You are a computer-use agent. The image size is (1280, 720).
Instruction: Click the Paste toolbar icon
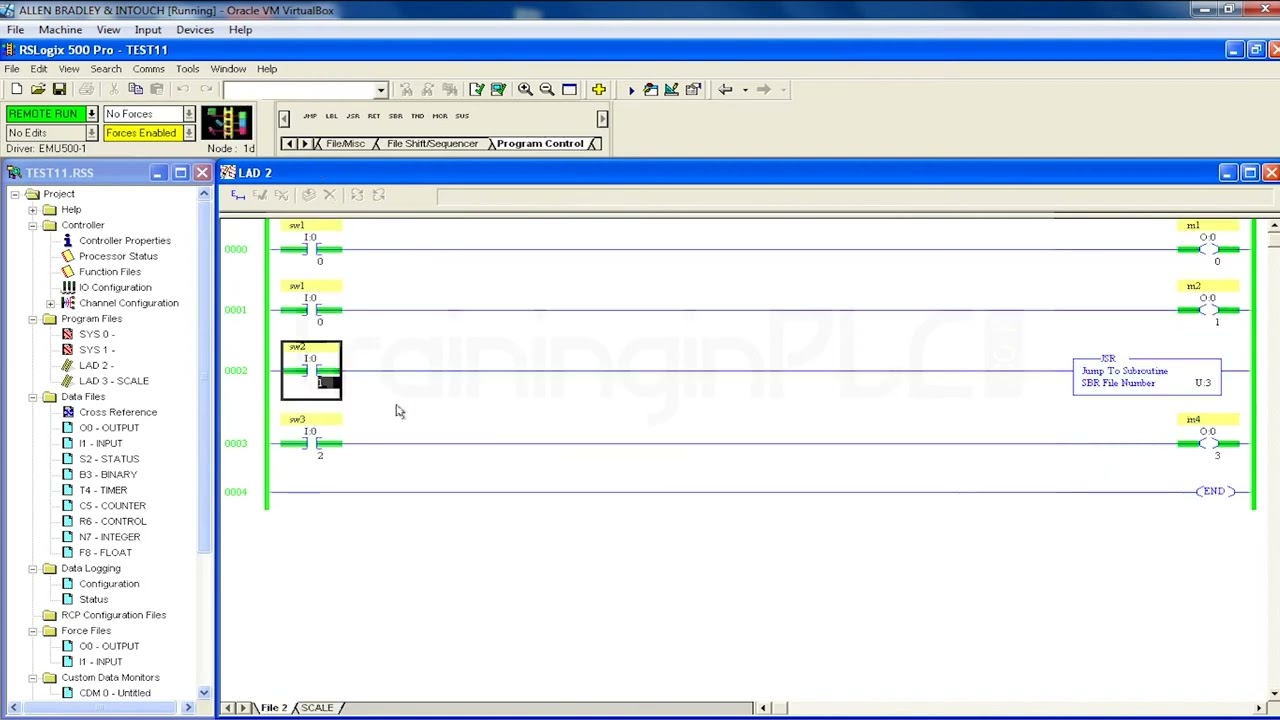(156, 89)
